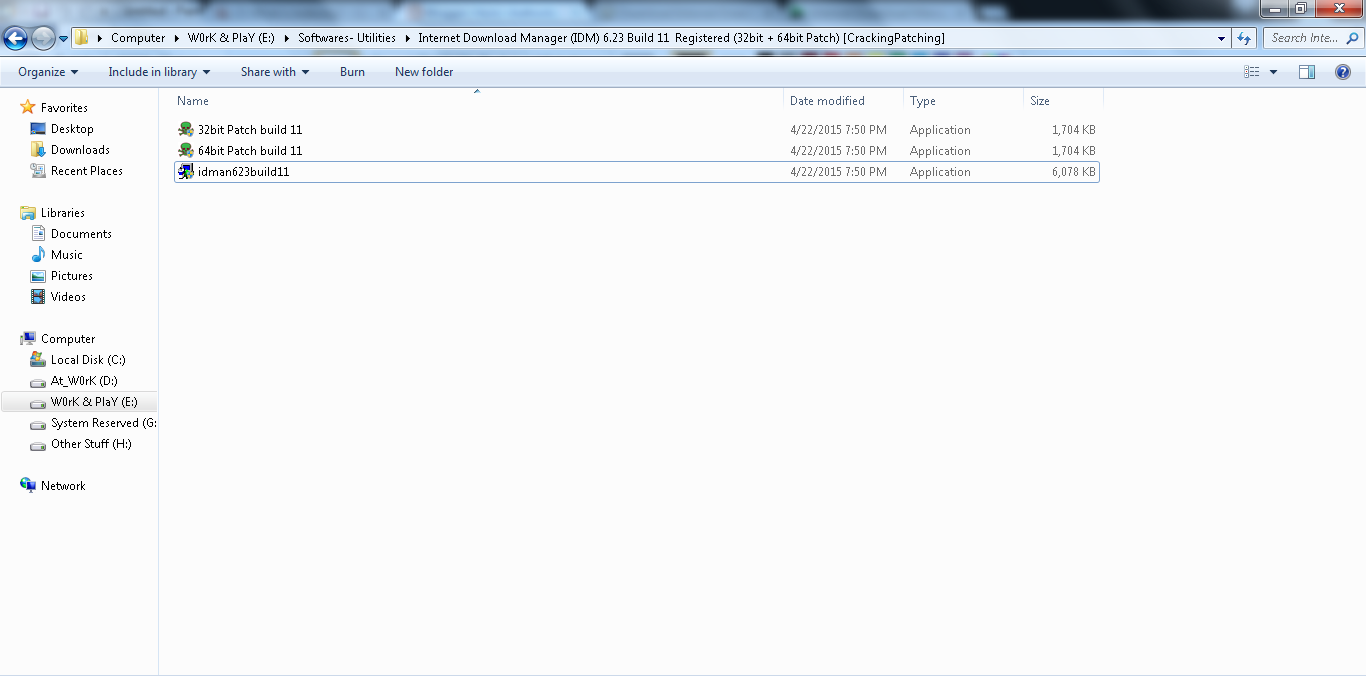Select Softwares- Utilities breadcrumb segment
Screen dimensions: 1366x676
[x=347, y=38]
